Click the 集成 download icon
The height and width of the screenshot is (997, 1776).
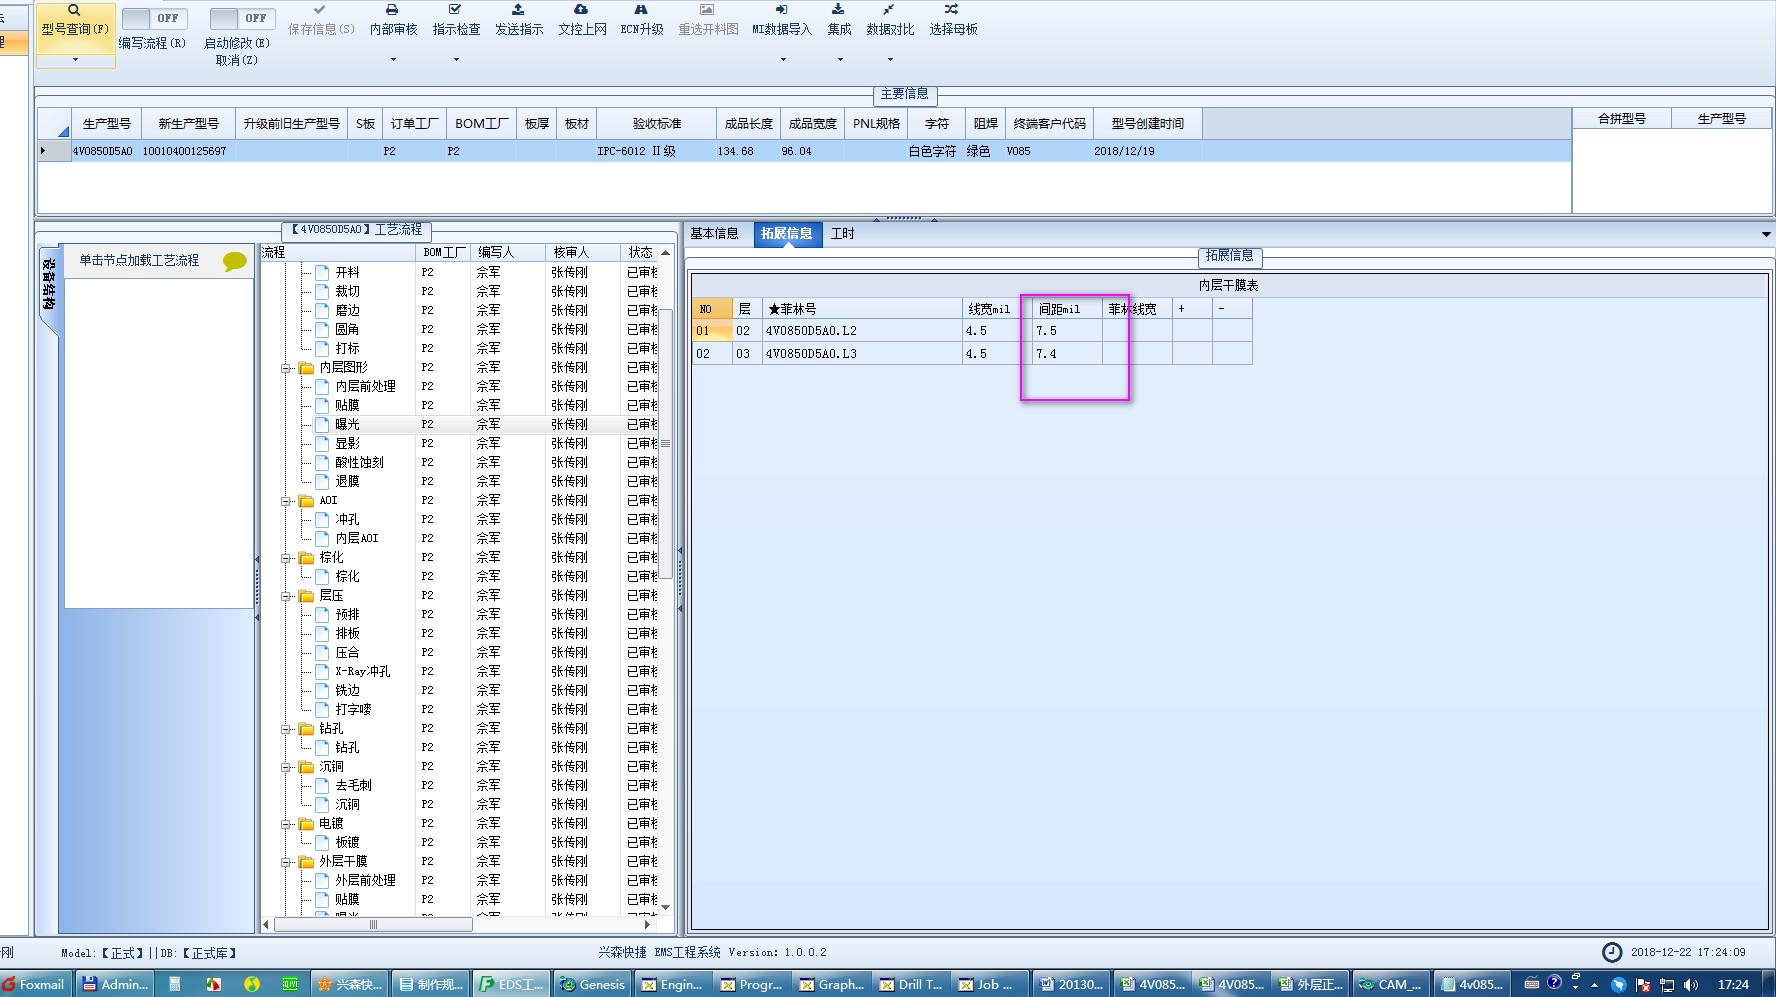[838, 9]
